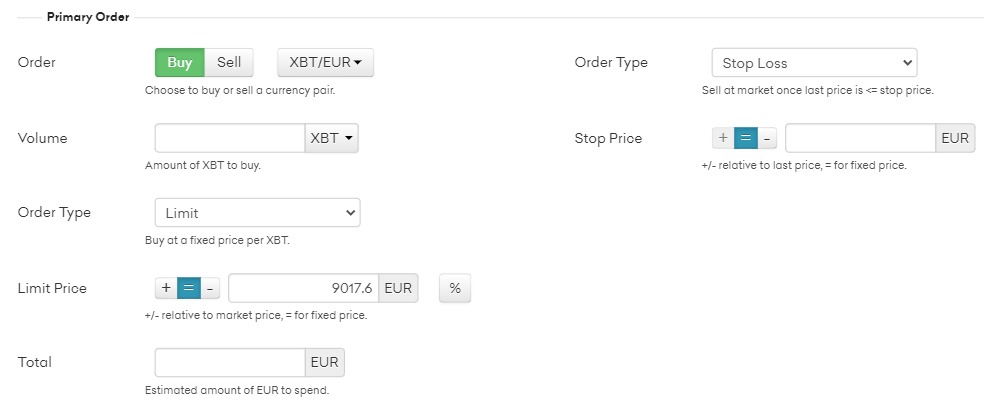Switch the order to Sell
Screen dimensions: 984x415
click(229, 62)
